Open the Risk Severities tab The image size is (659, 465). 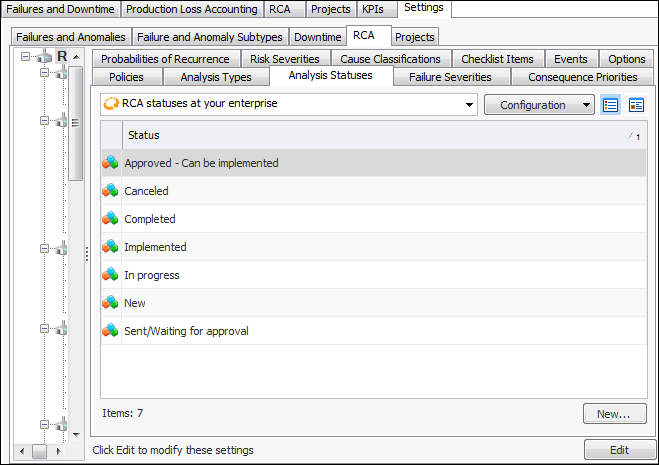point(285,59)
